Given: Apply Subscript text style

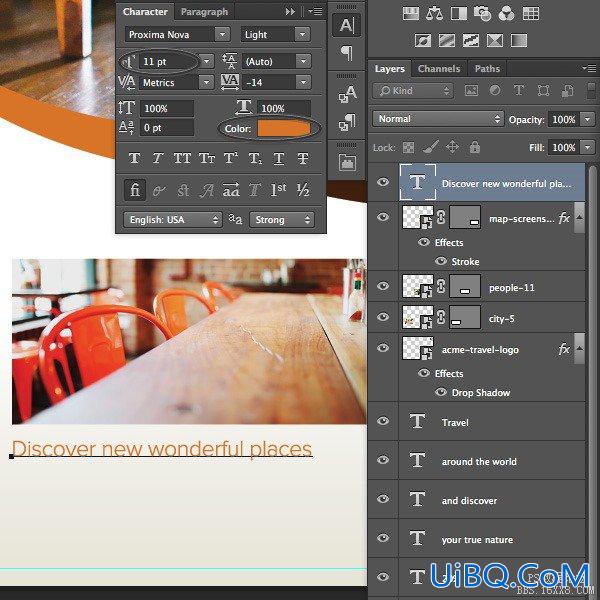Looking at the screenshot, I should 254,158.
